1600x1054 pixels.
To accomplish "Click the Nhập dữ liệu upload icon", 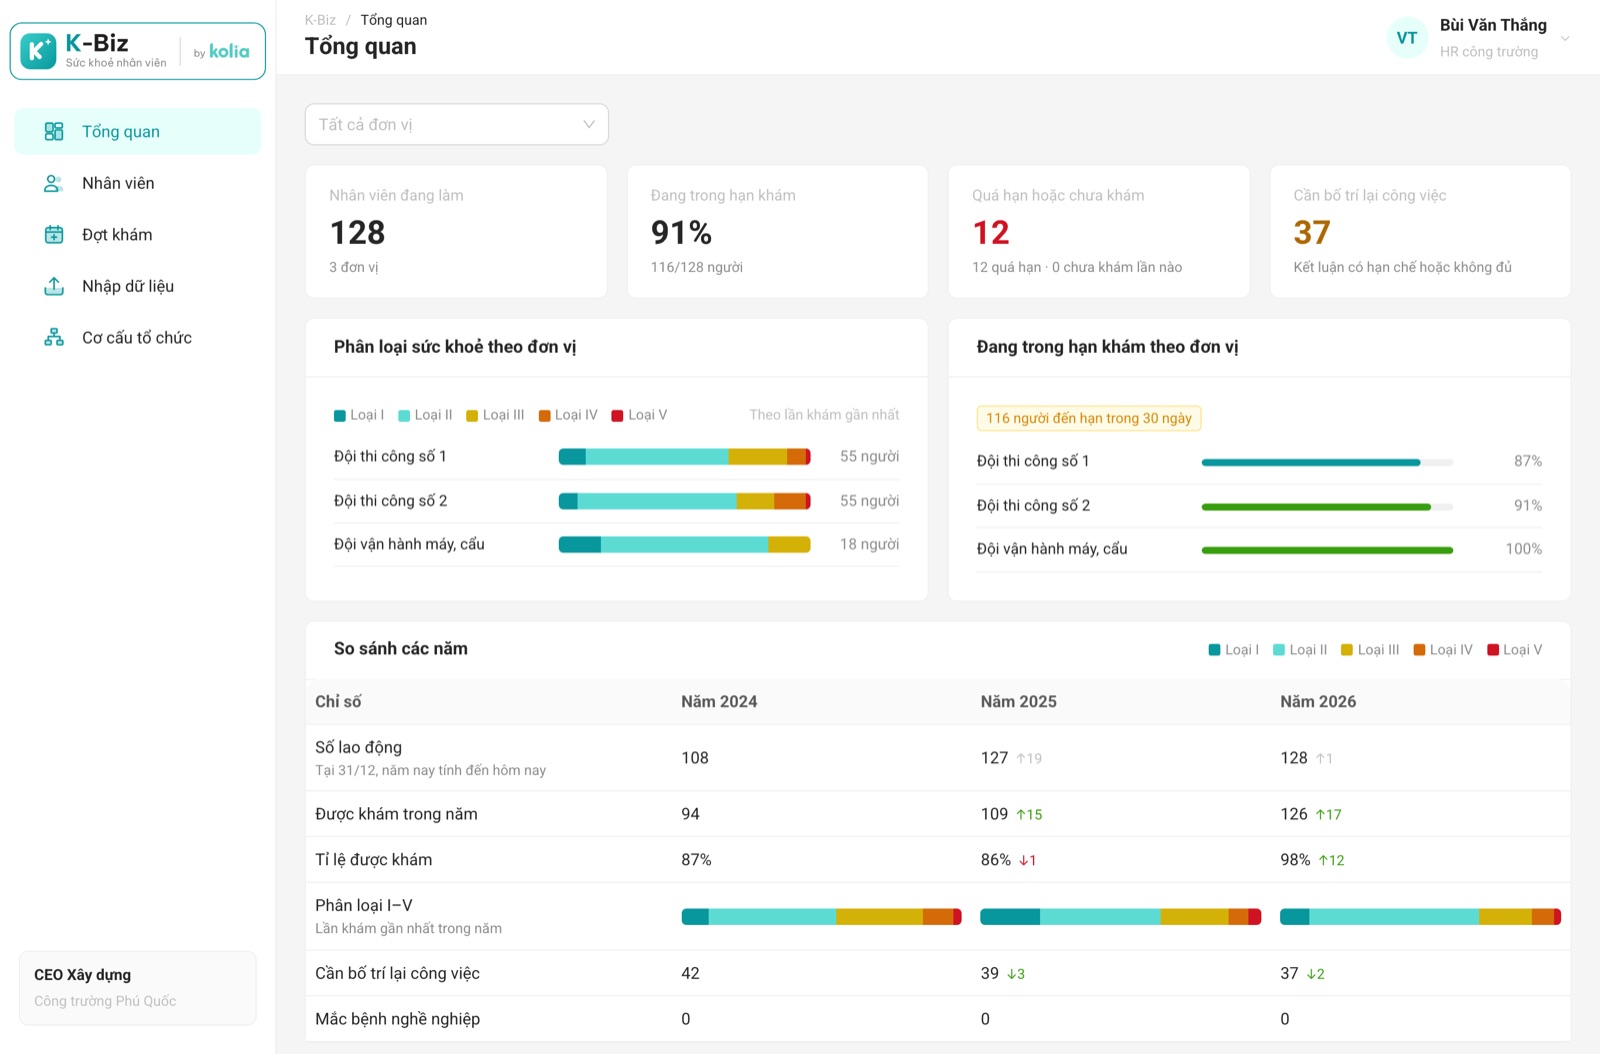I will point(54,286).
